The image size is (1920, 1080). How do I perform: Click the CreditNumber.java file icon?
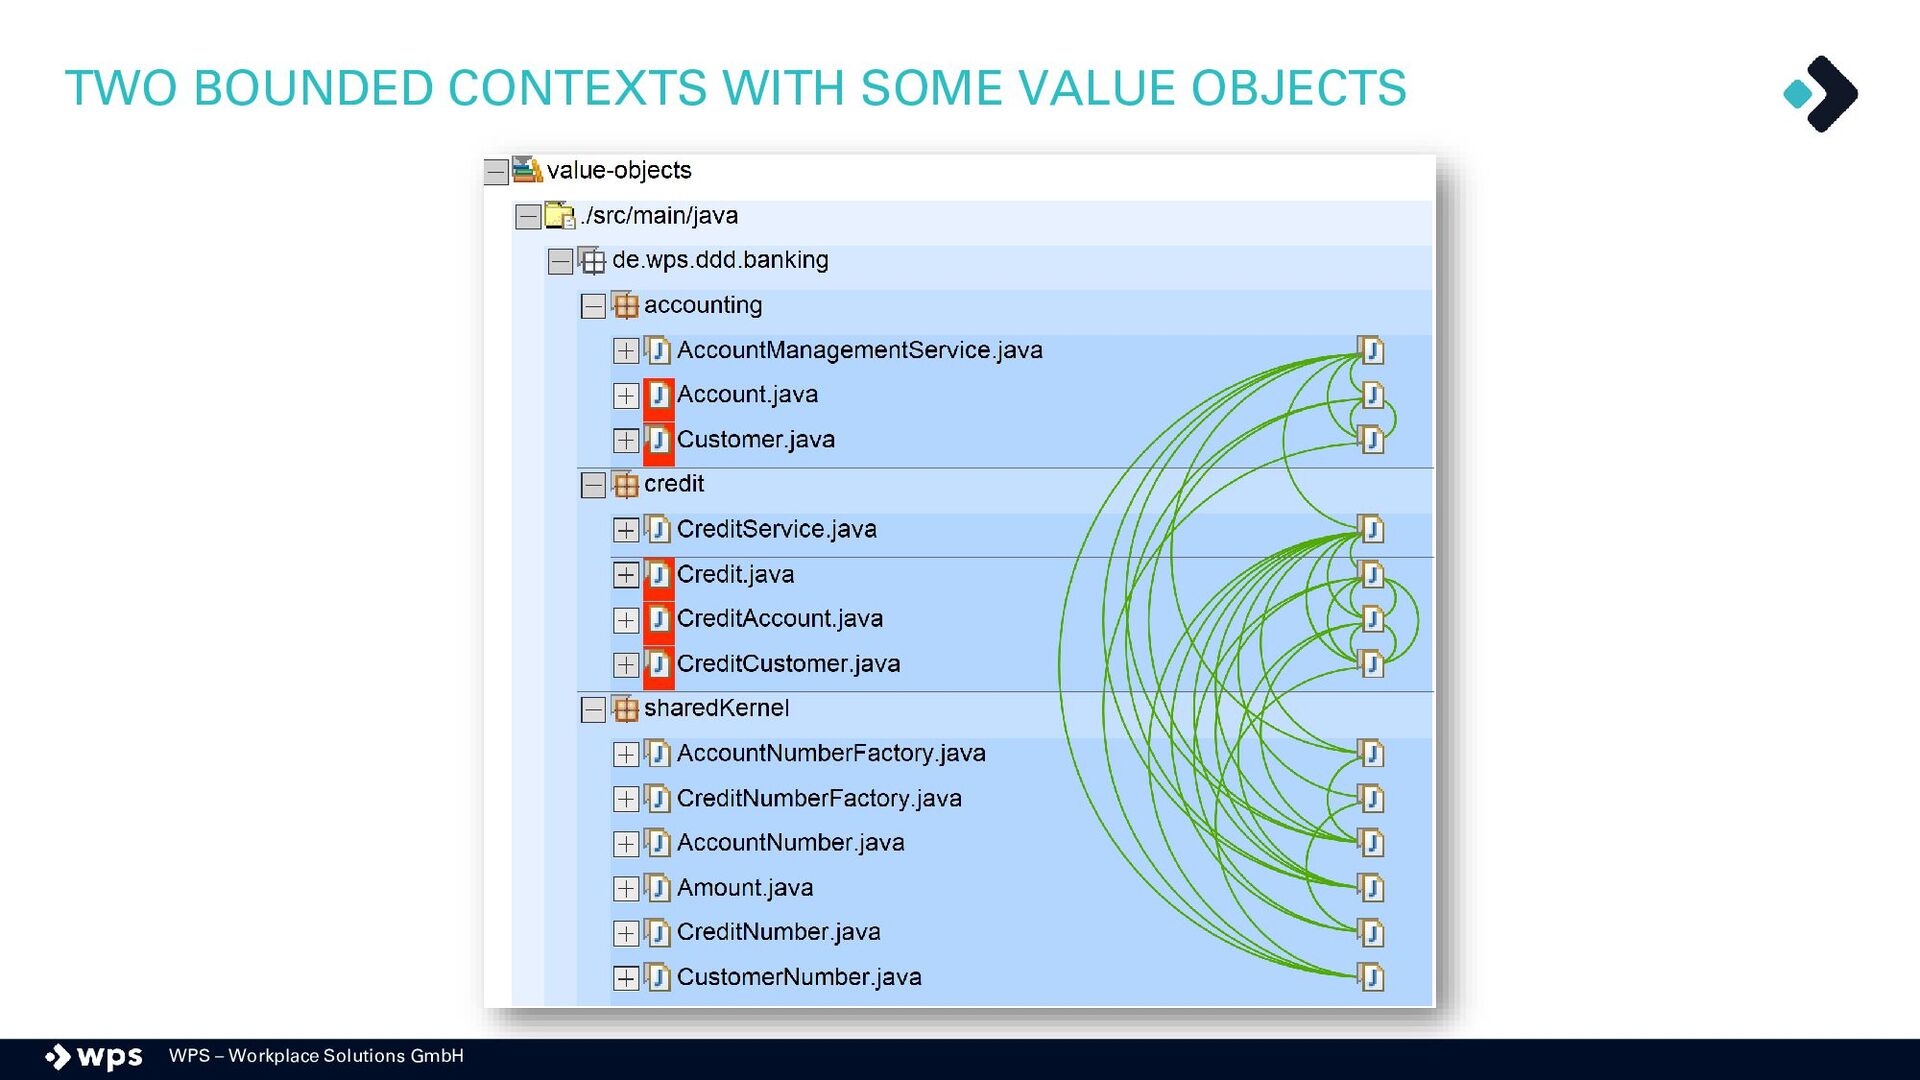[658, 933]
